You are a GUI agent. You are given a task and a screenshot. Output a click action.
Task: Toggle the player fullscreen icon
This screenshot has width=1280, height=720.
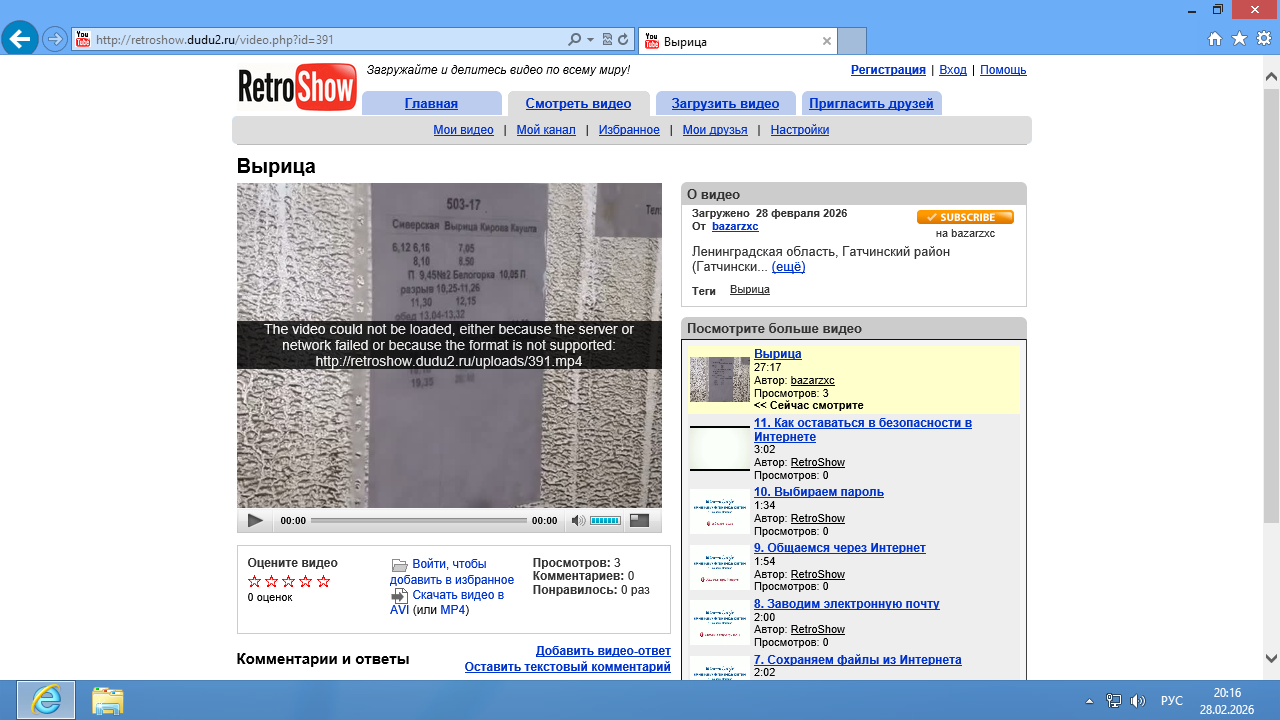(x=639, y=521)
